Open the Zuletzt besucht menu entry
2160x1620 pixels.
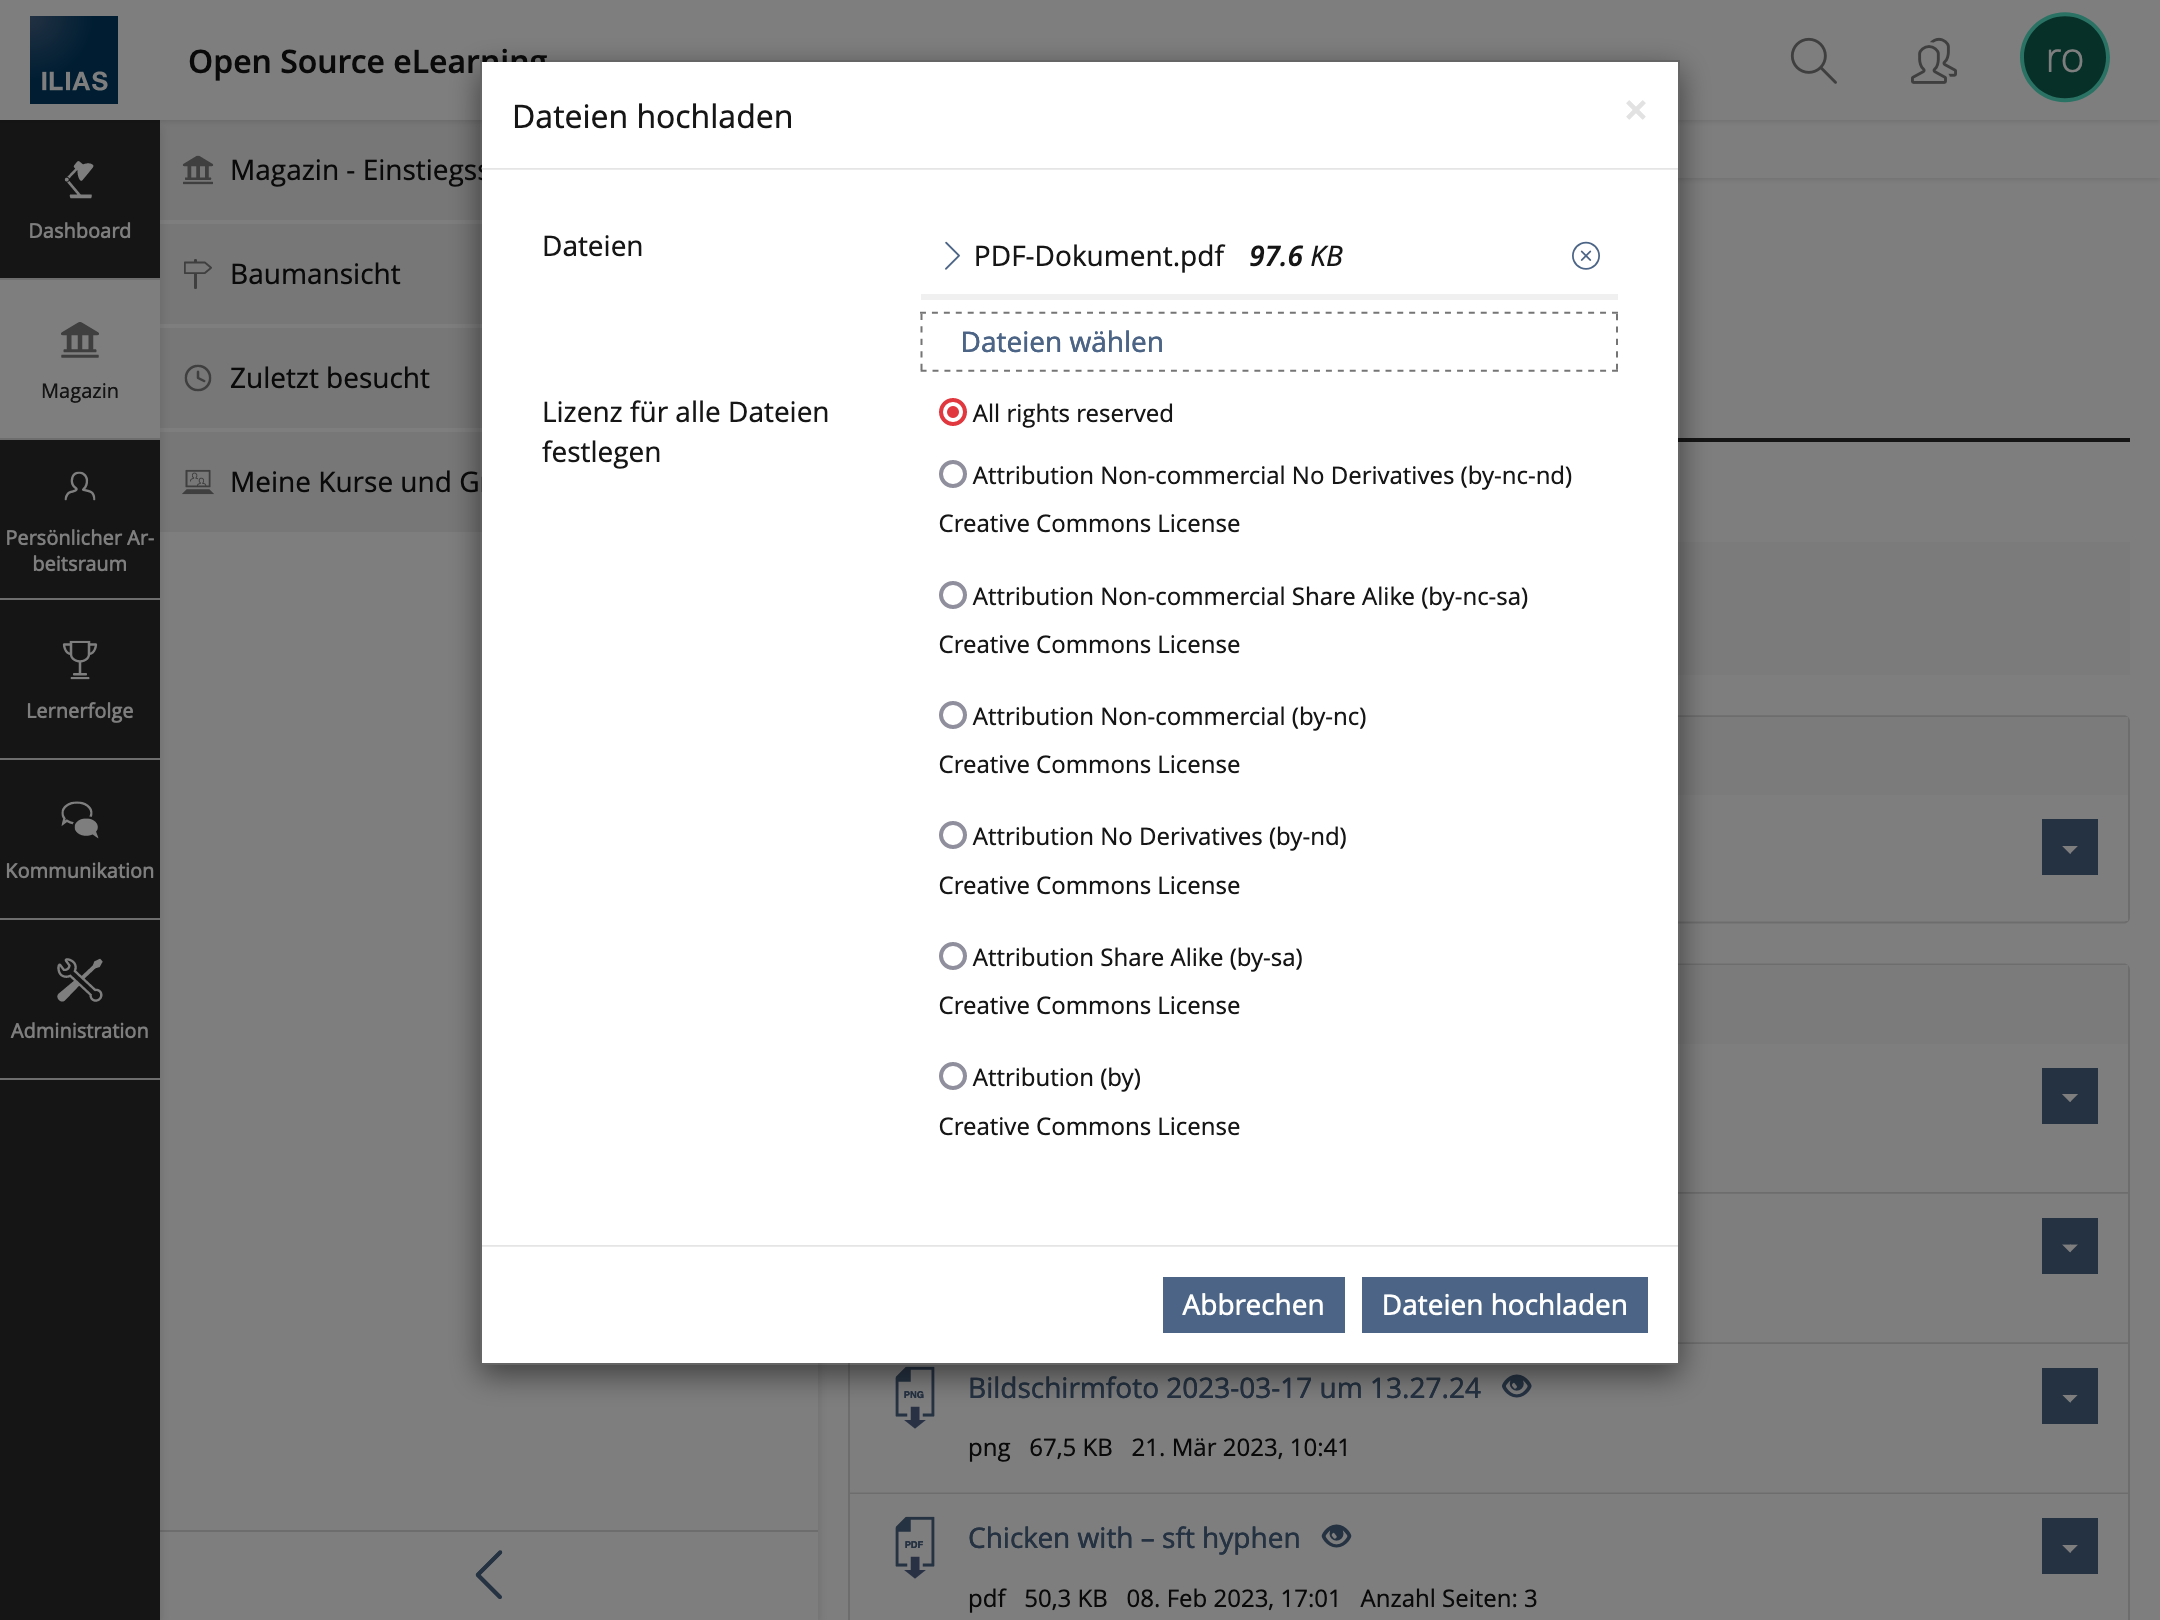coord(329,378)
